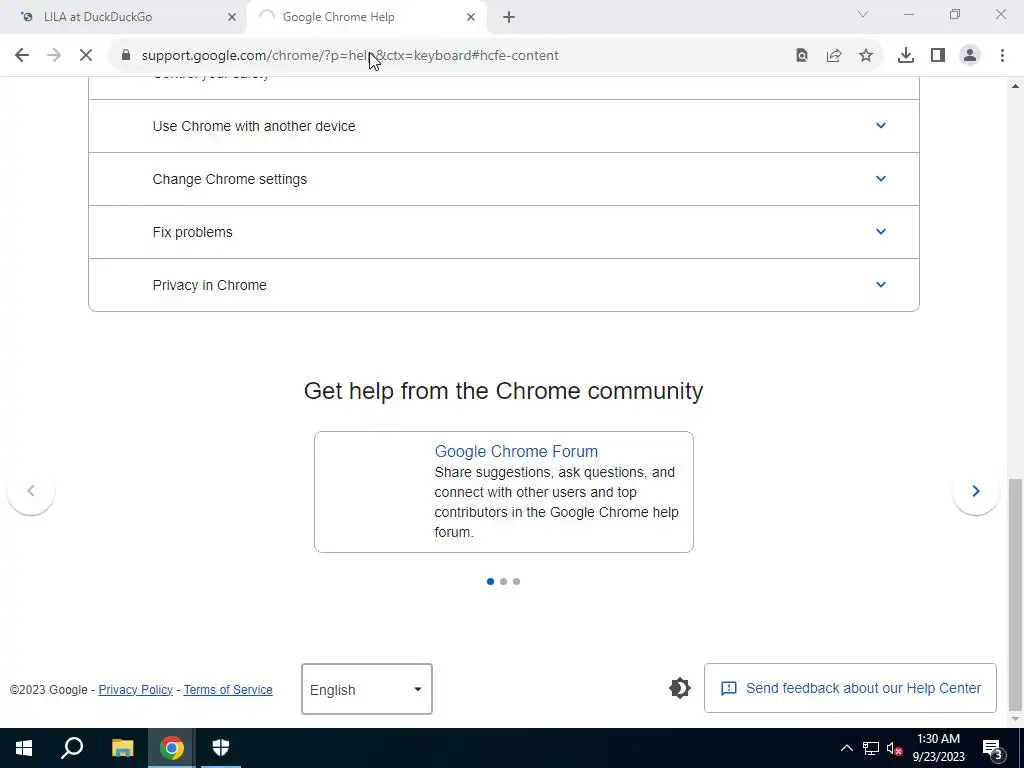Show the next community carousel card

[x=976, y=491]
